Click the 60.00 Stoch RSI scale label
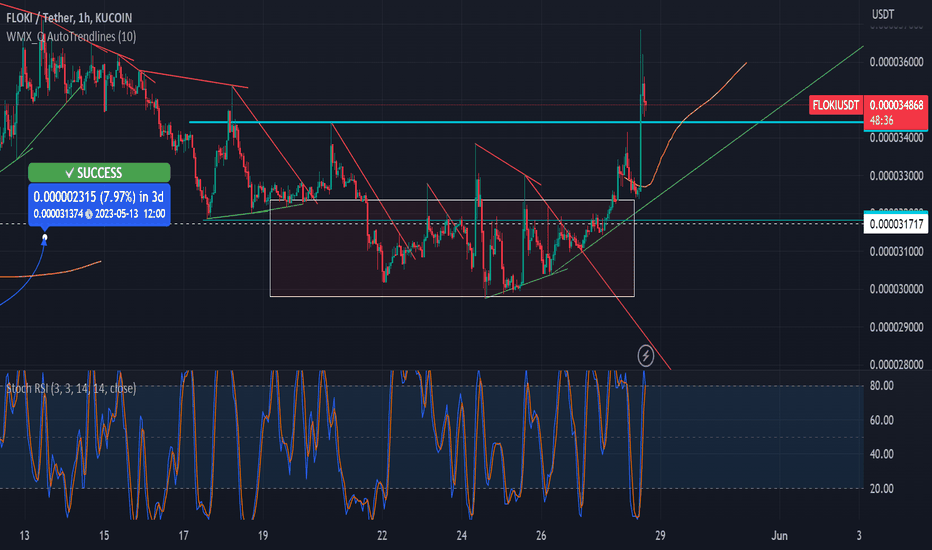 (x=881, y=420)
